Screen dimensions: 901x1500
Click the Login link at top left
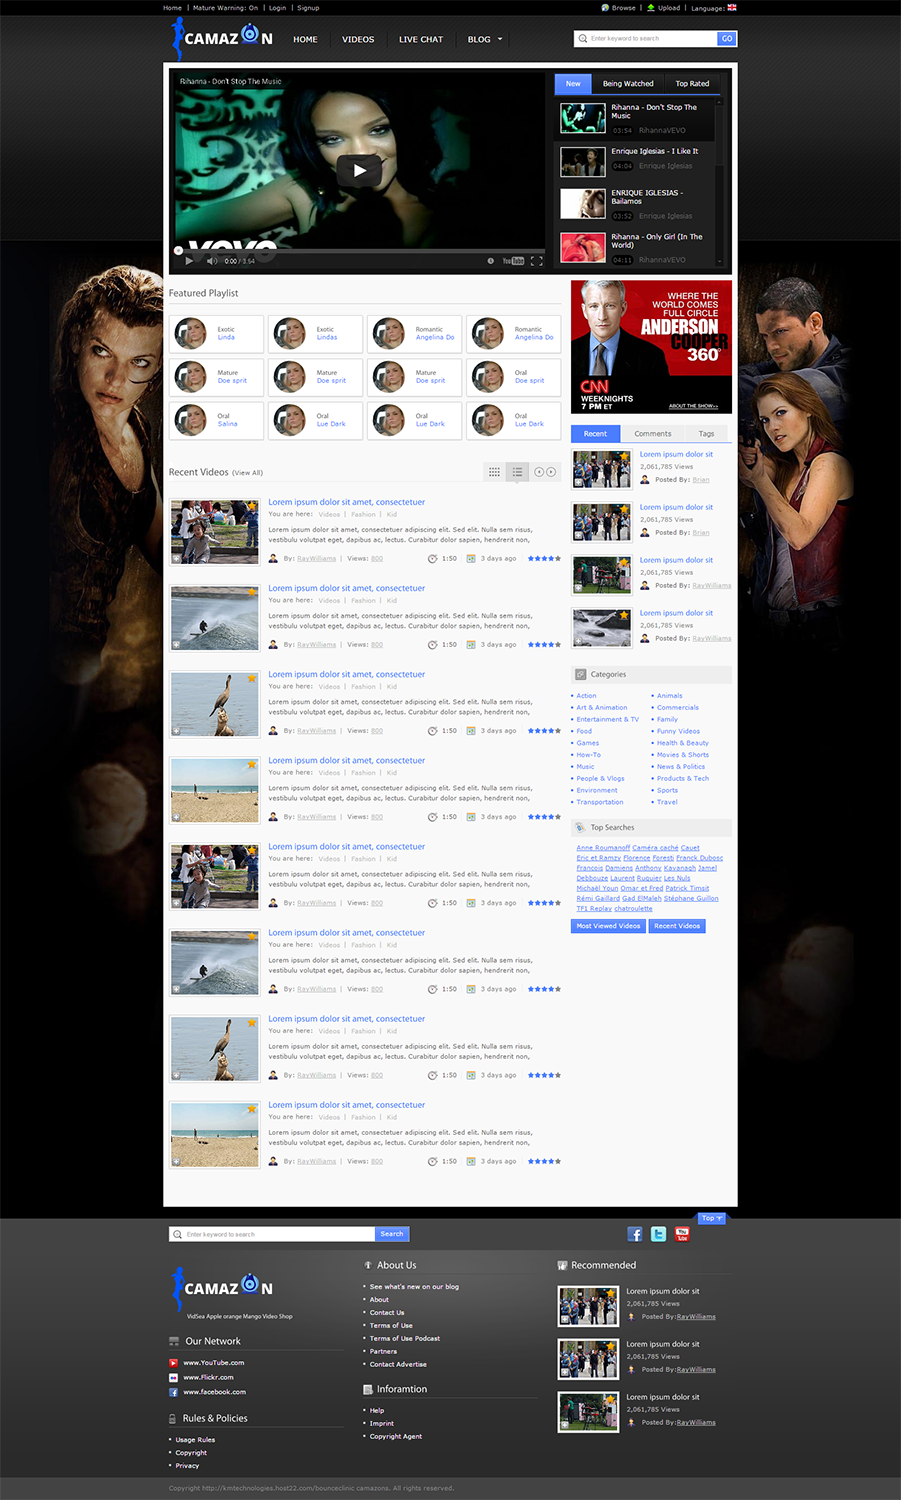pos(277,7)
